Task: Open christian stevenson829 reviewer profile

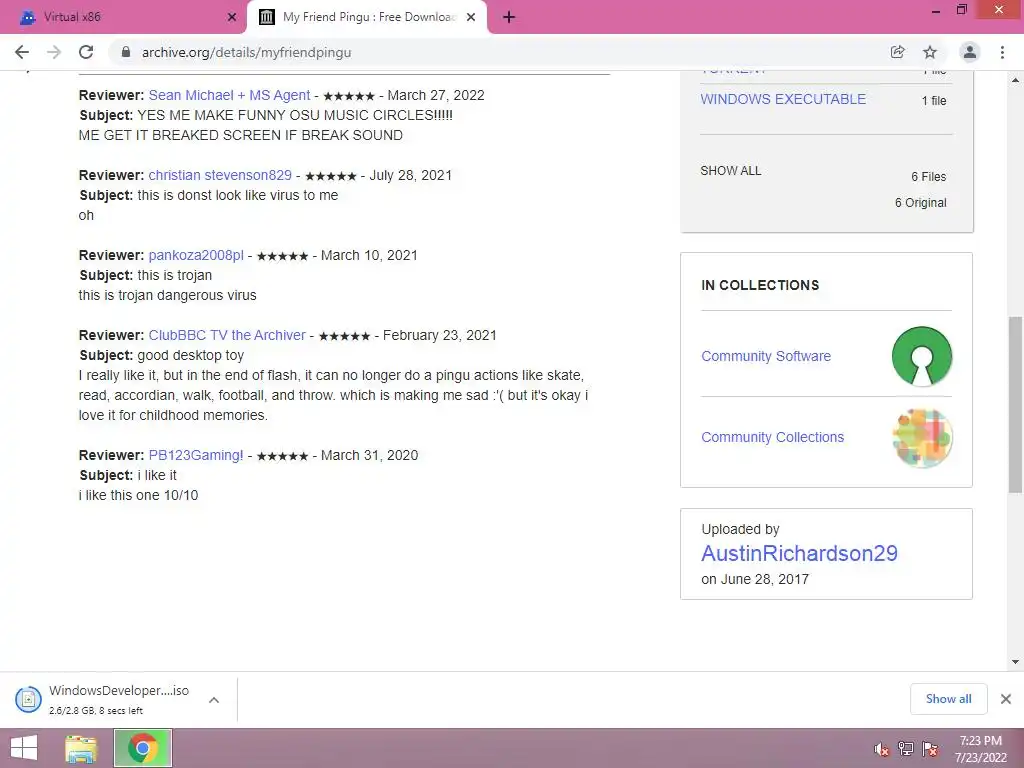Action: (x=220, y=175)
